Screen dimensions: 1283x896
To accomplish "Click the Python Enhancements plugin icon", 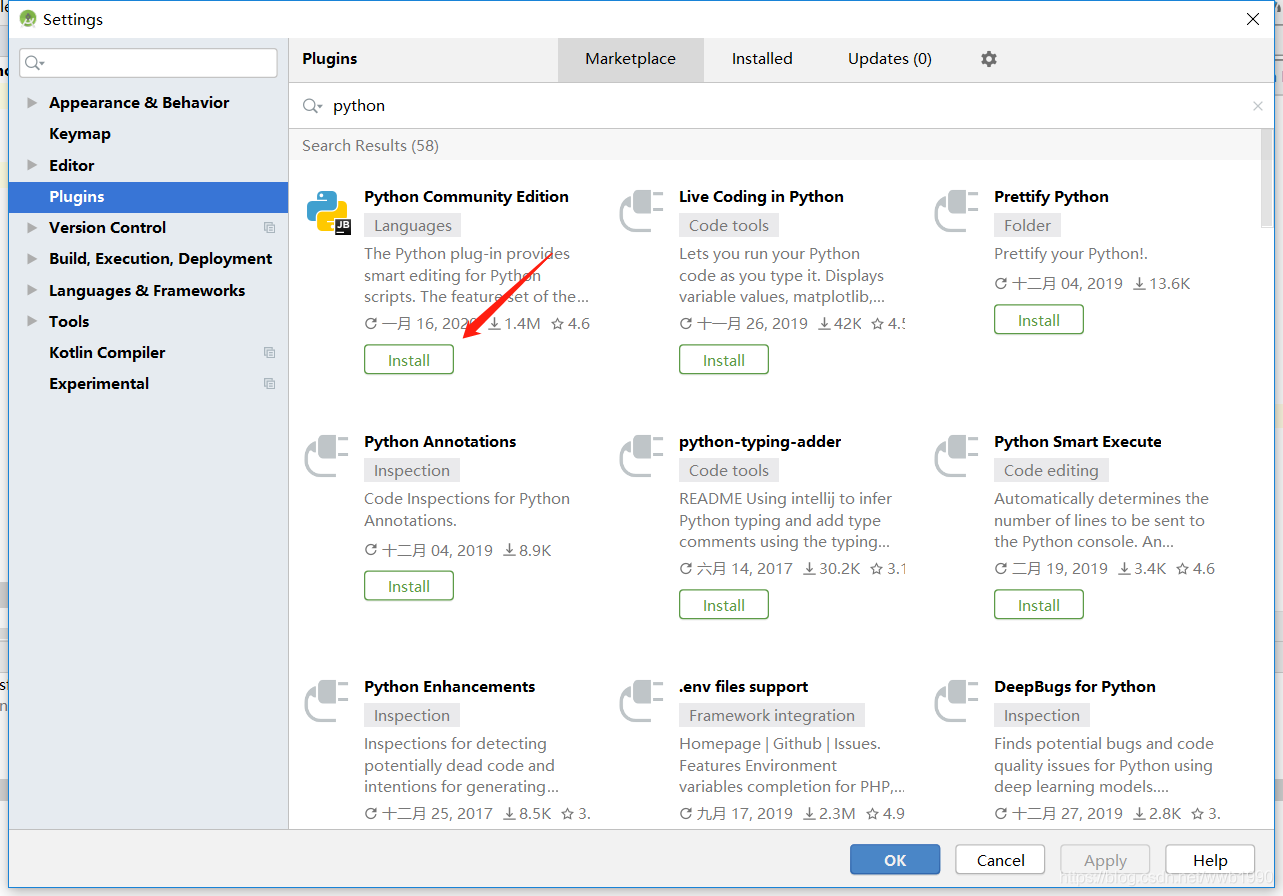I will [x=328, y=701].
